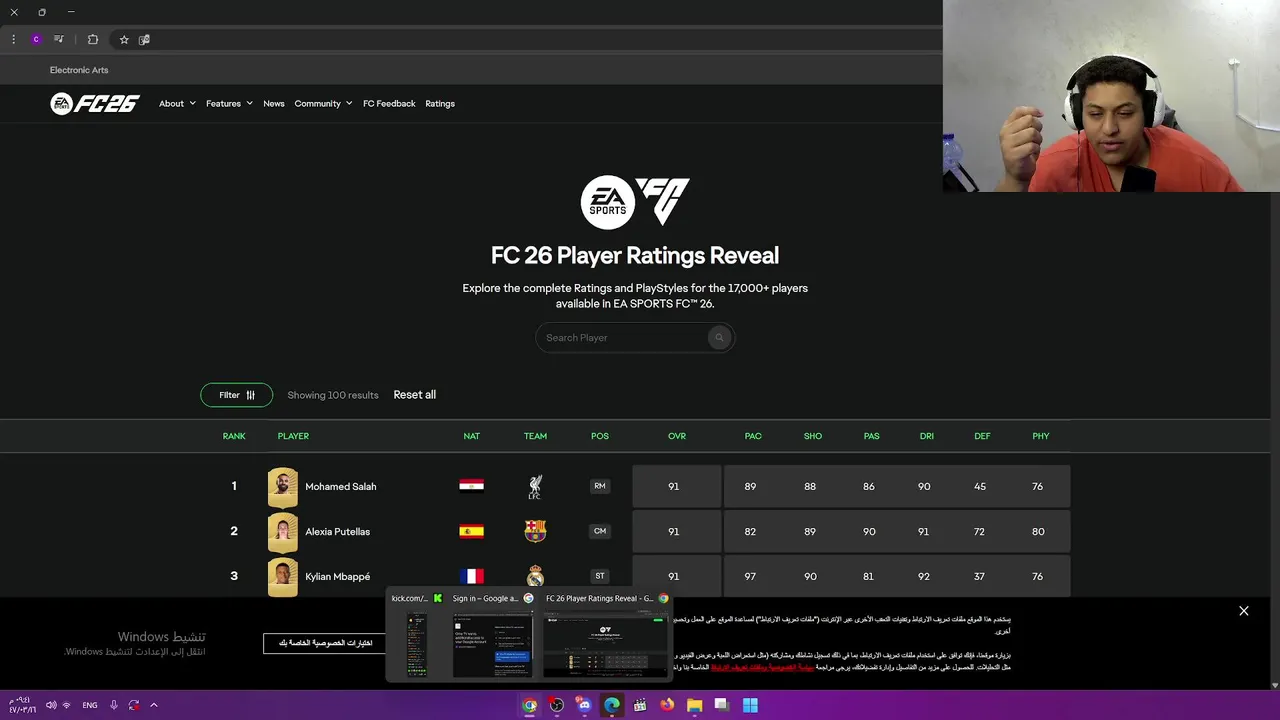Open the Filter button
This screenshot has height=720, width=1280.
click(x=237, y=395)
